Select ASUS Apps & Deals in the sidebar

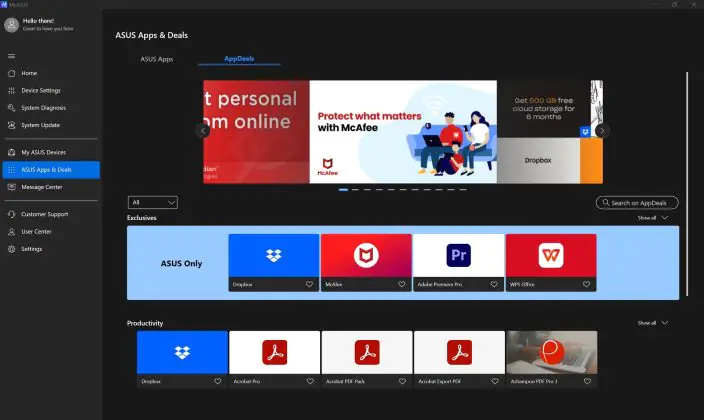tap(51, 170)
